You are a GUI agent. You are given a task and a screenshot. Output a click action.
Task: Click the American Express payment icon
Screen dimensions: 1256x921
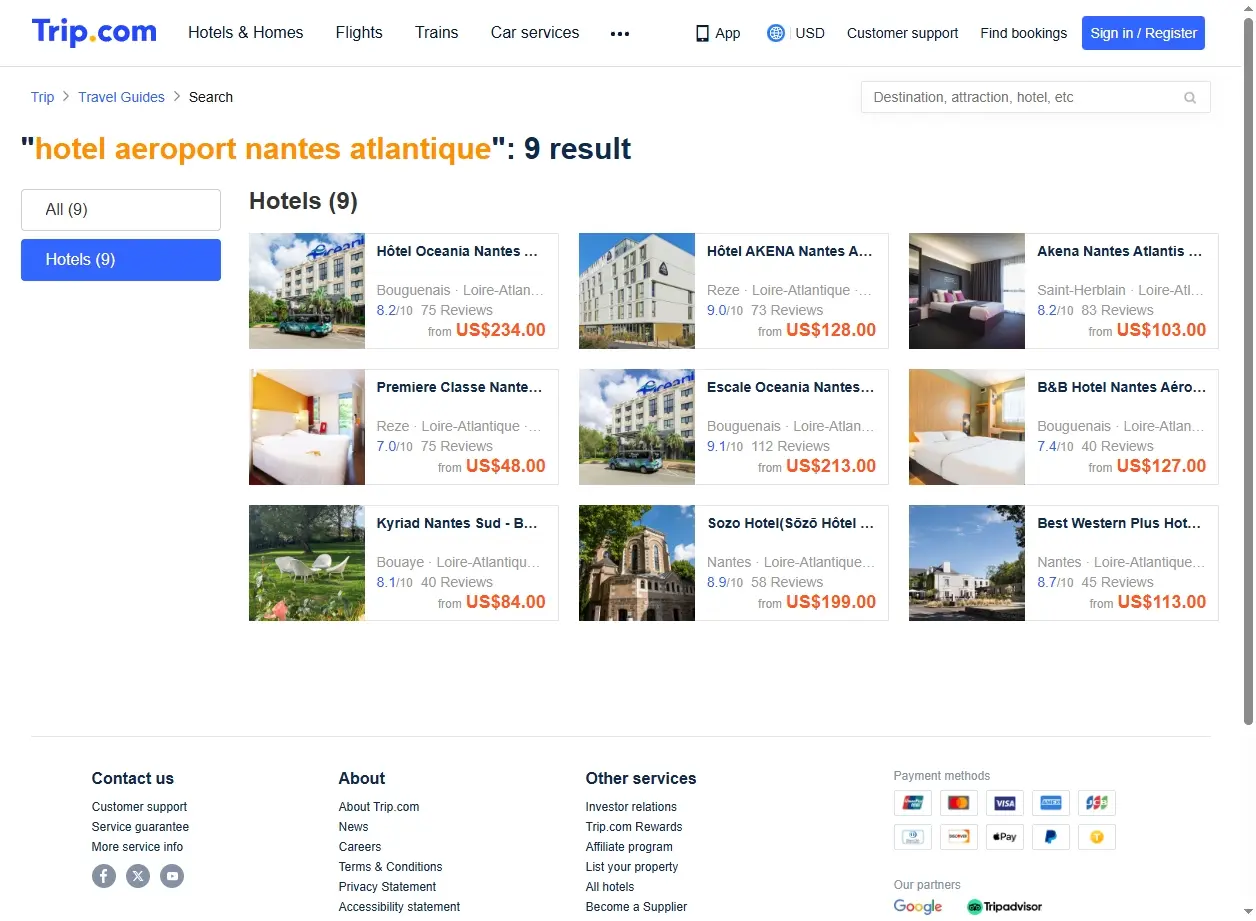tap(1050, 803)
